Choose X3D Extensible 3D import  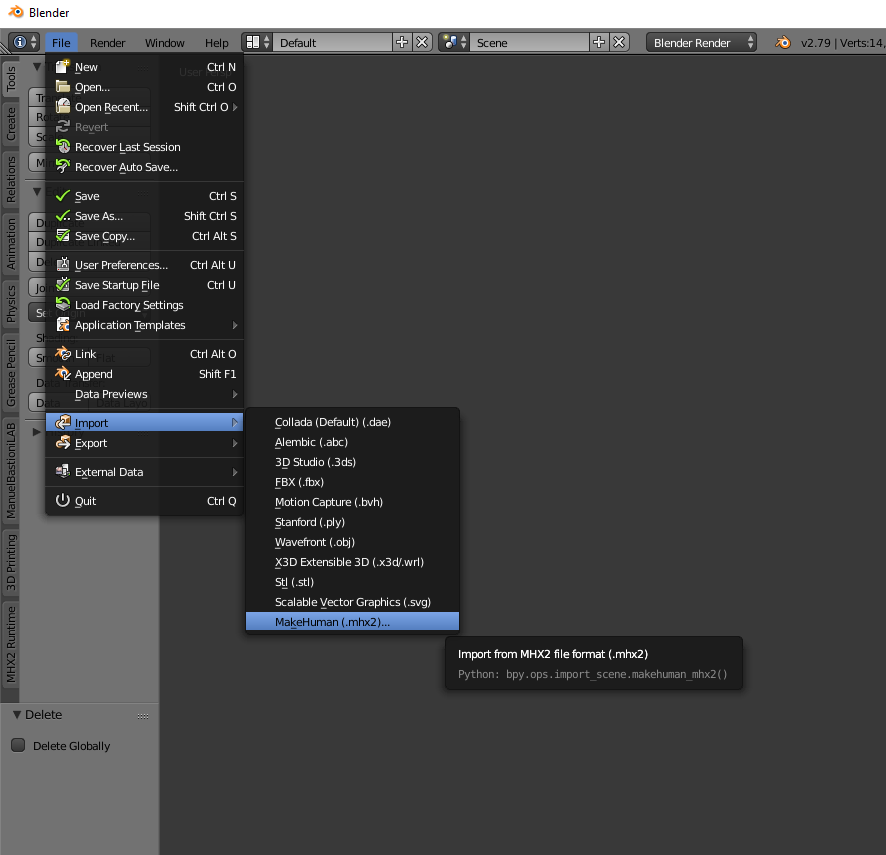(x=352, y=562)
